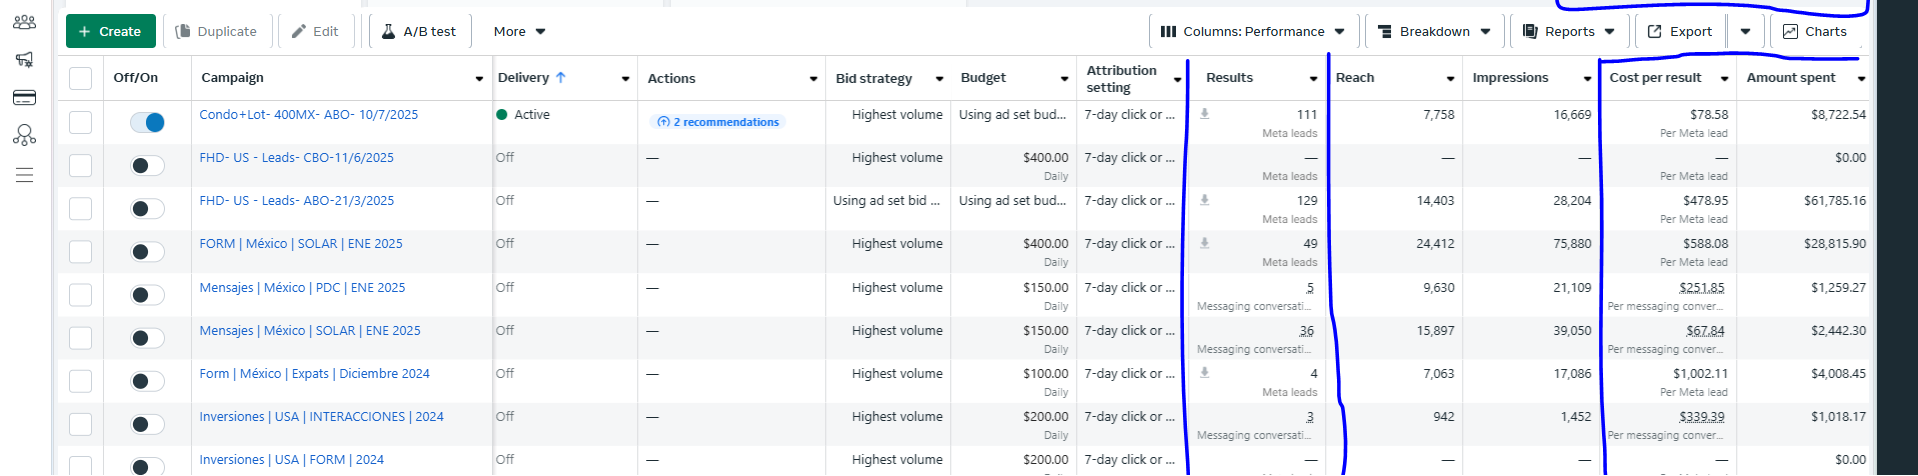
Task: Open the More menu
Action: coord(519,32)
